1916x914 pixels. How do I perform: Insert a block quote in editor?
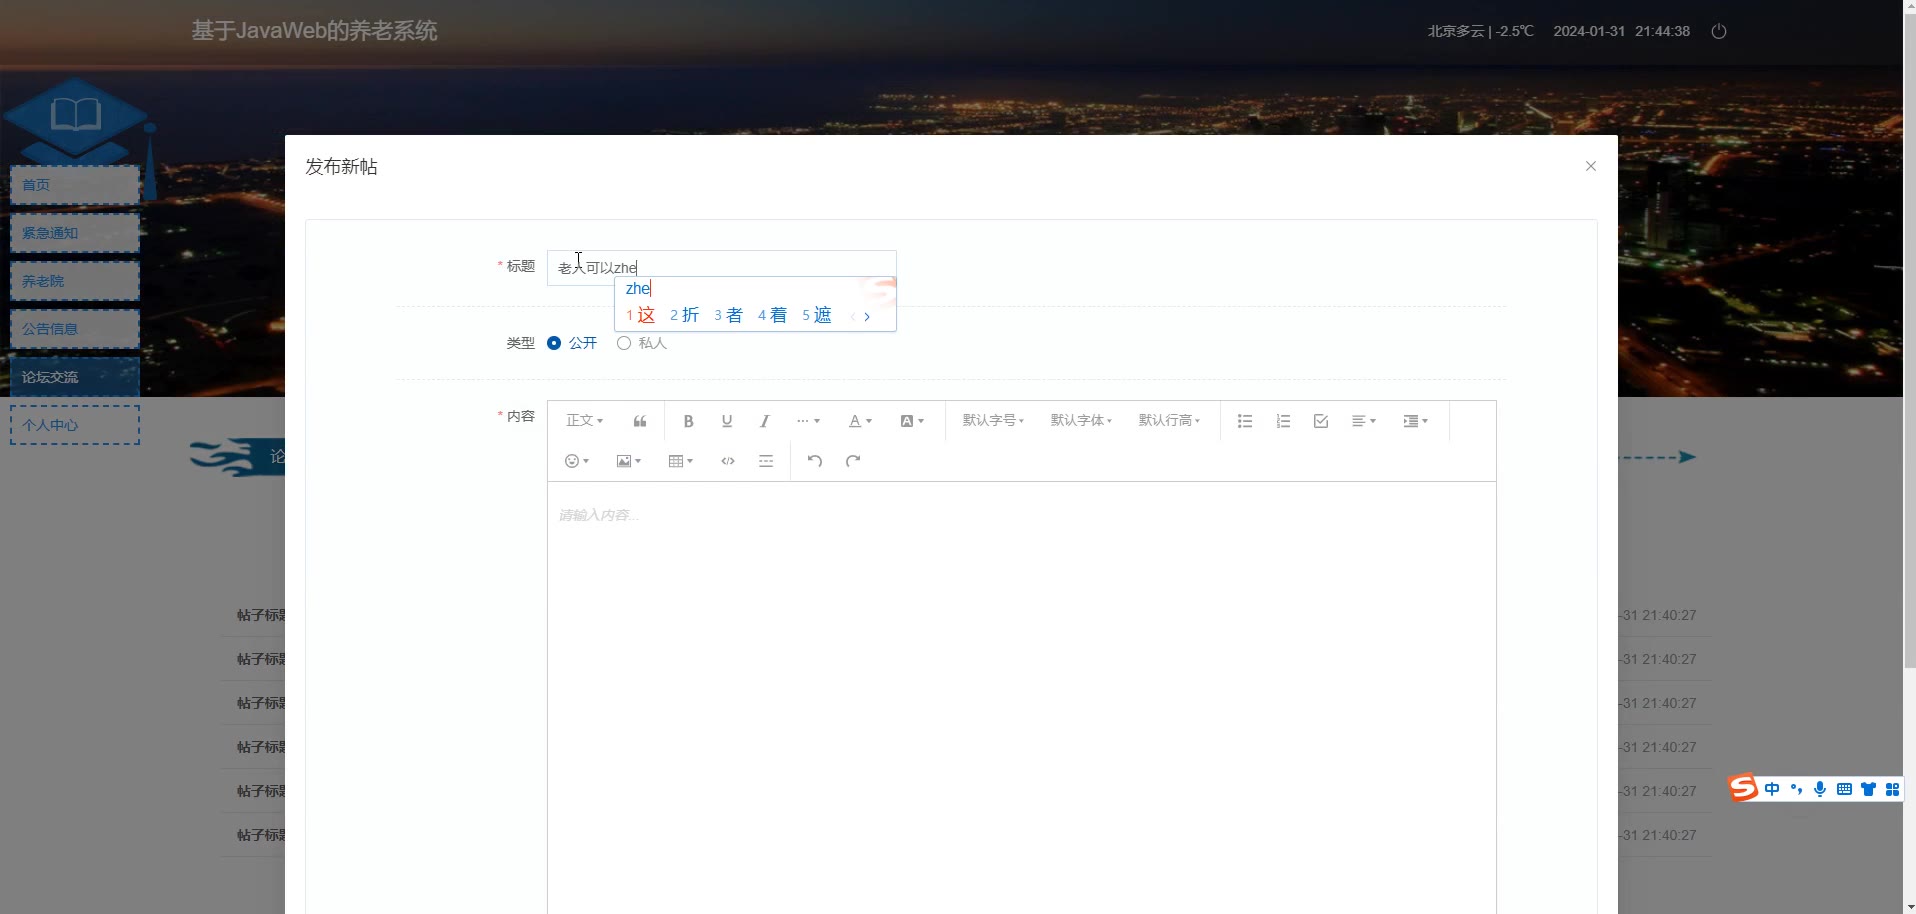coord(640,421)
